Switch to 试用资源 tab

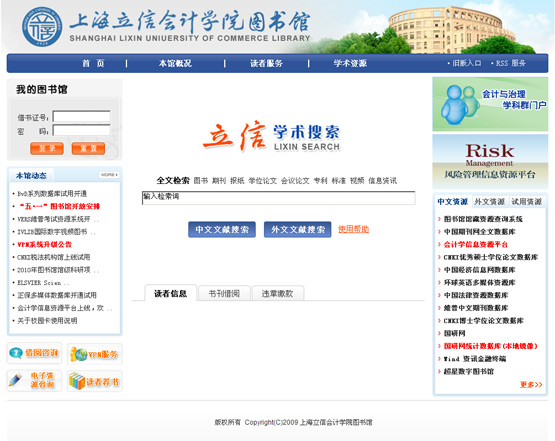[526, 202]
